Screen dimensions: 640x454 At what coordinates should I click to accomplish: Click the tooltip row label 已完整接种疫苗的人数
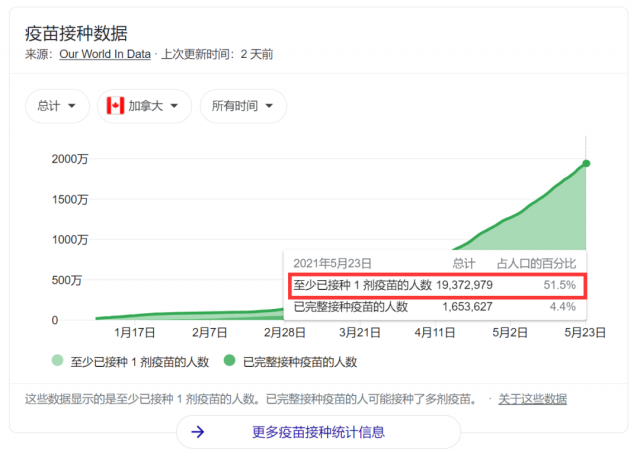[x=351, y=306]
